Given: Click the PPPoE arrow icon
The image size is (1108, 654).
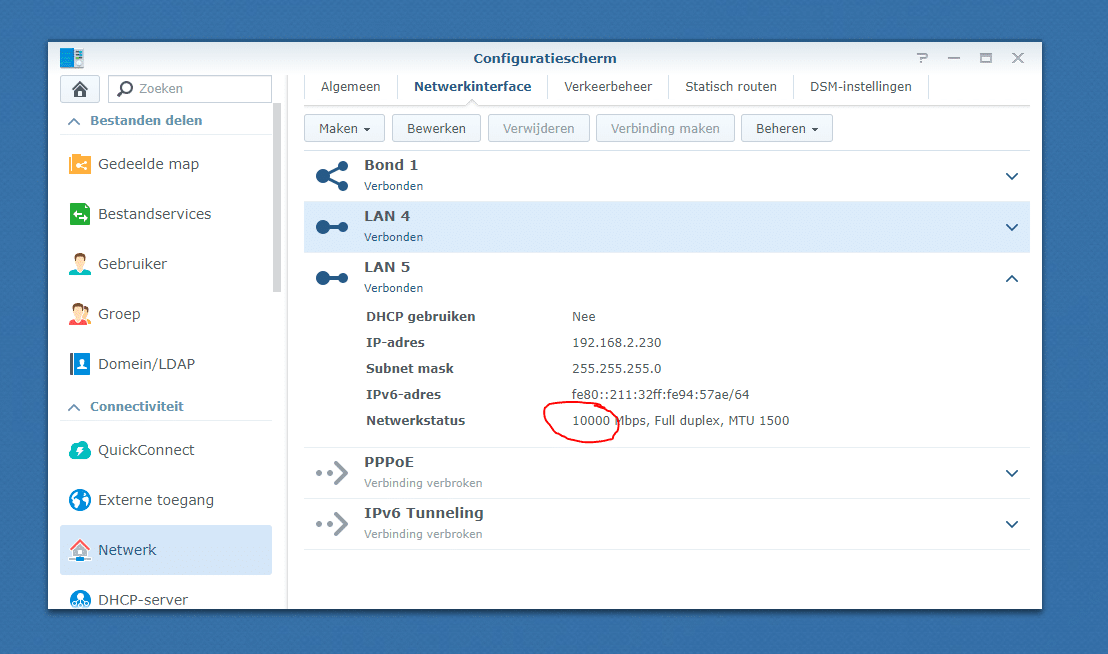Looking at the screenshot, I should coord(332,472).
